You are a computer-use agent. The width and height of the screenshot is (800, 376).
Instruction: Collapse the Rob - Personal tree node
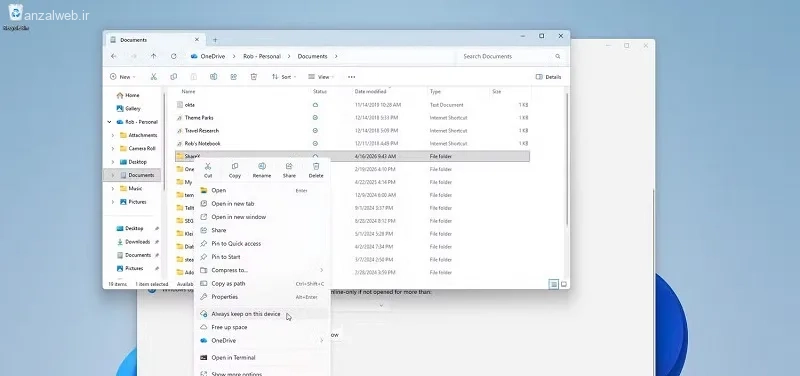[109, 122]
